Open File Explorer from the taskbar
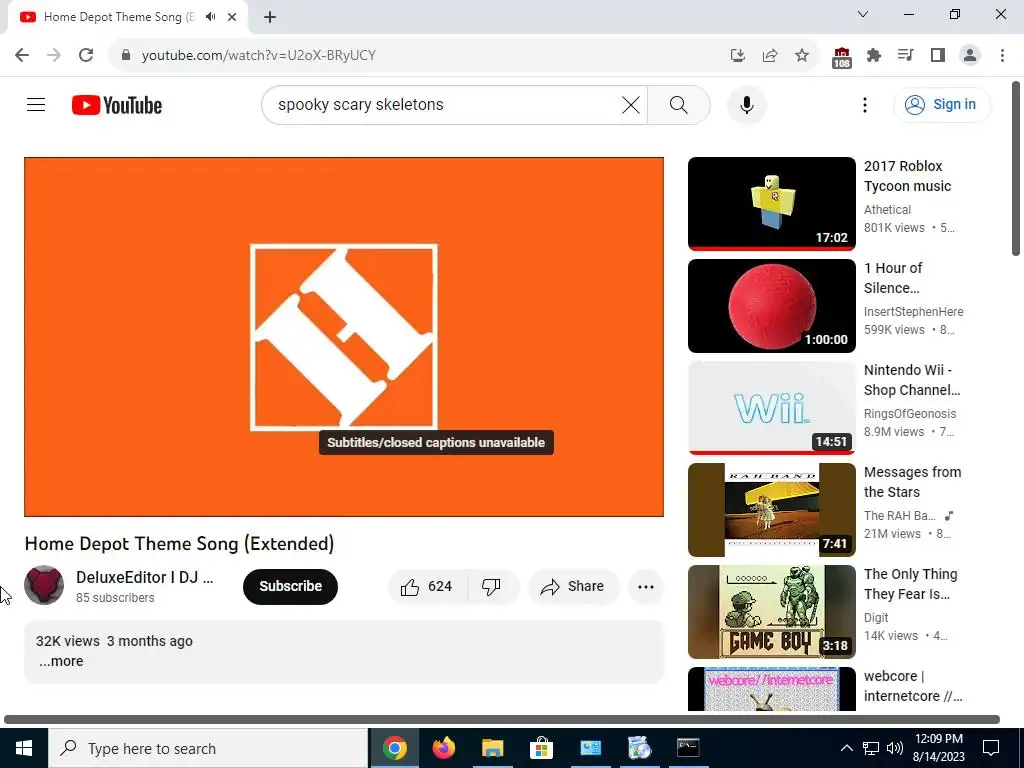Viewport: 1024px width, 768px height. (x=492, y=748)
